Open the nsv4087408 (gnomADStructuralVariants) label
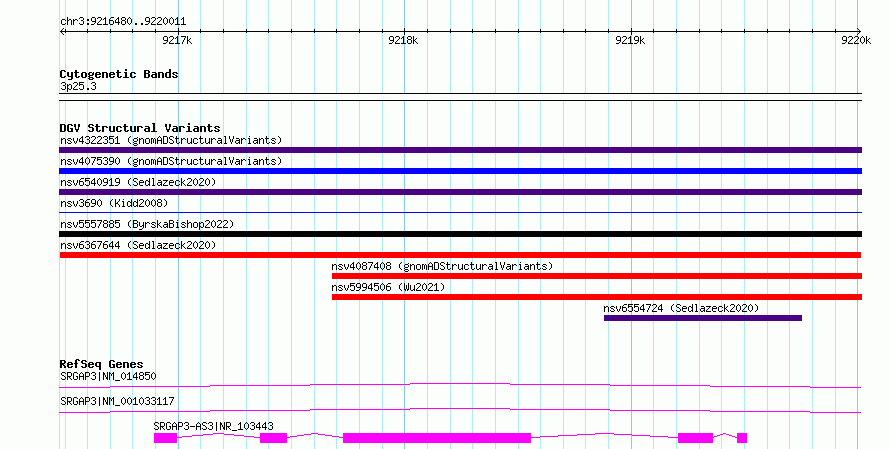 click(x=442, y=266)
